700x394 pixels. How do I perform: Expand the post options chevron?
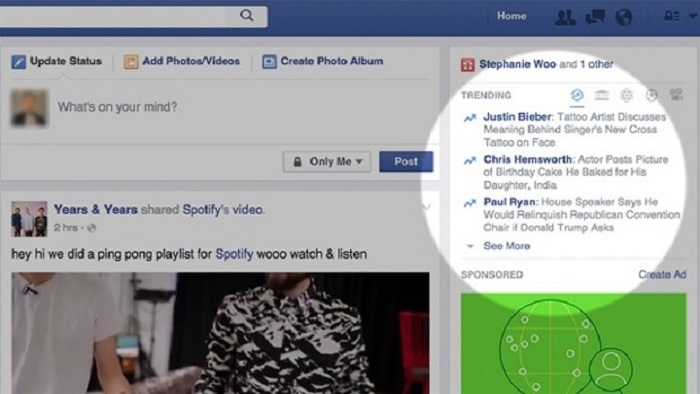pos(425,207)
